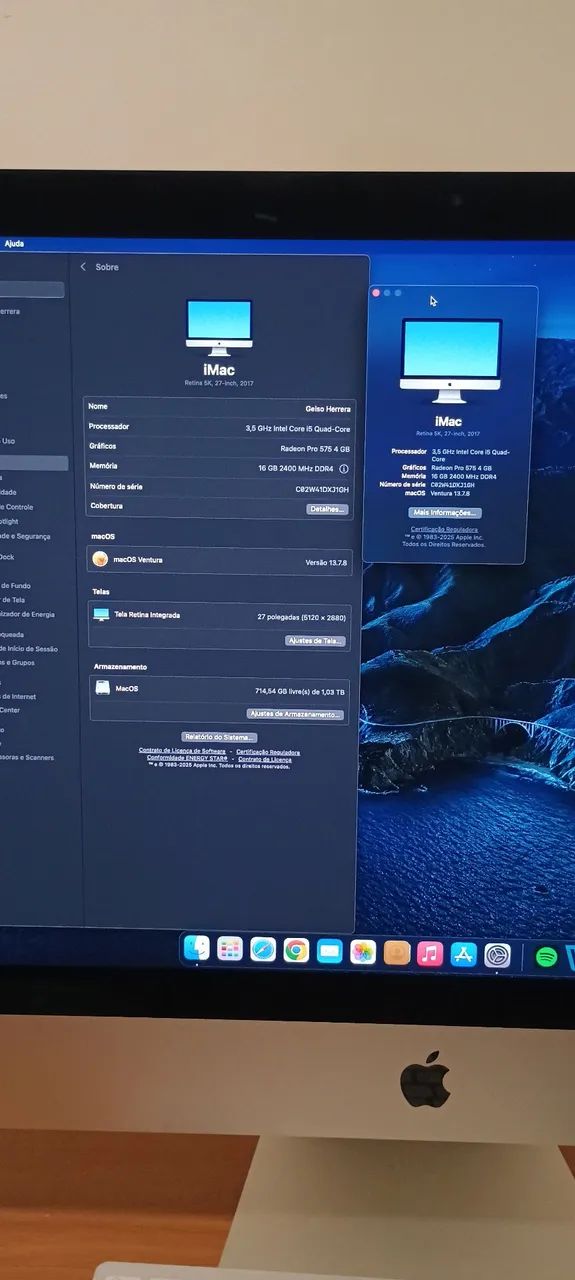This screenshot has width=575, height=1280.
Task: Click the Relatório do Sistema… button
Action: tap(219, 738)
